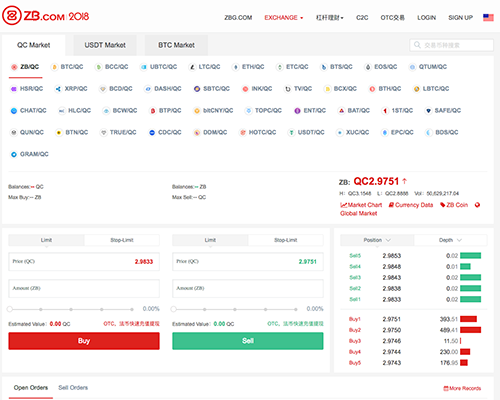Switch to the BTC Market tab
The height and width of the screenshot is (400, 500).
point(176,45)
